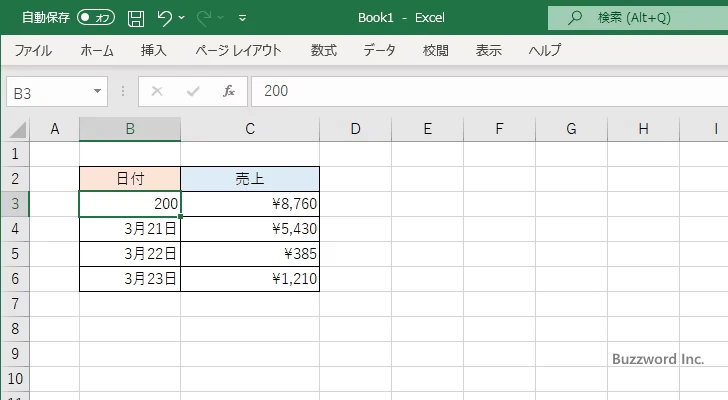Click the Cancel X icon in formula bar
728x400 pixels.
(x=157, y=91)
